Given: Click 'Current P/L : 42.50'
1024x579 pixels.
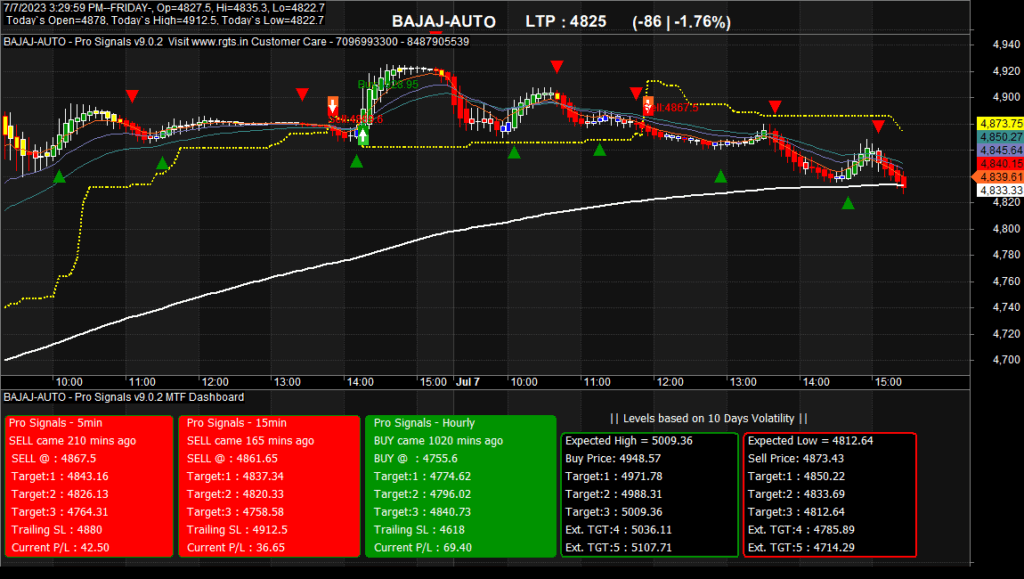Looking at the screenshot, I should pyautogui.click(x=60, y=547).
